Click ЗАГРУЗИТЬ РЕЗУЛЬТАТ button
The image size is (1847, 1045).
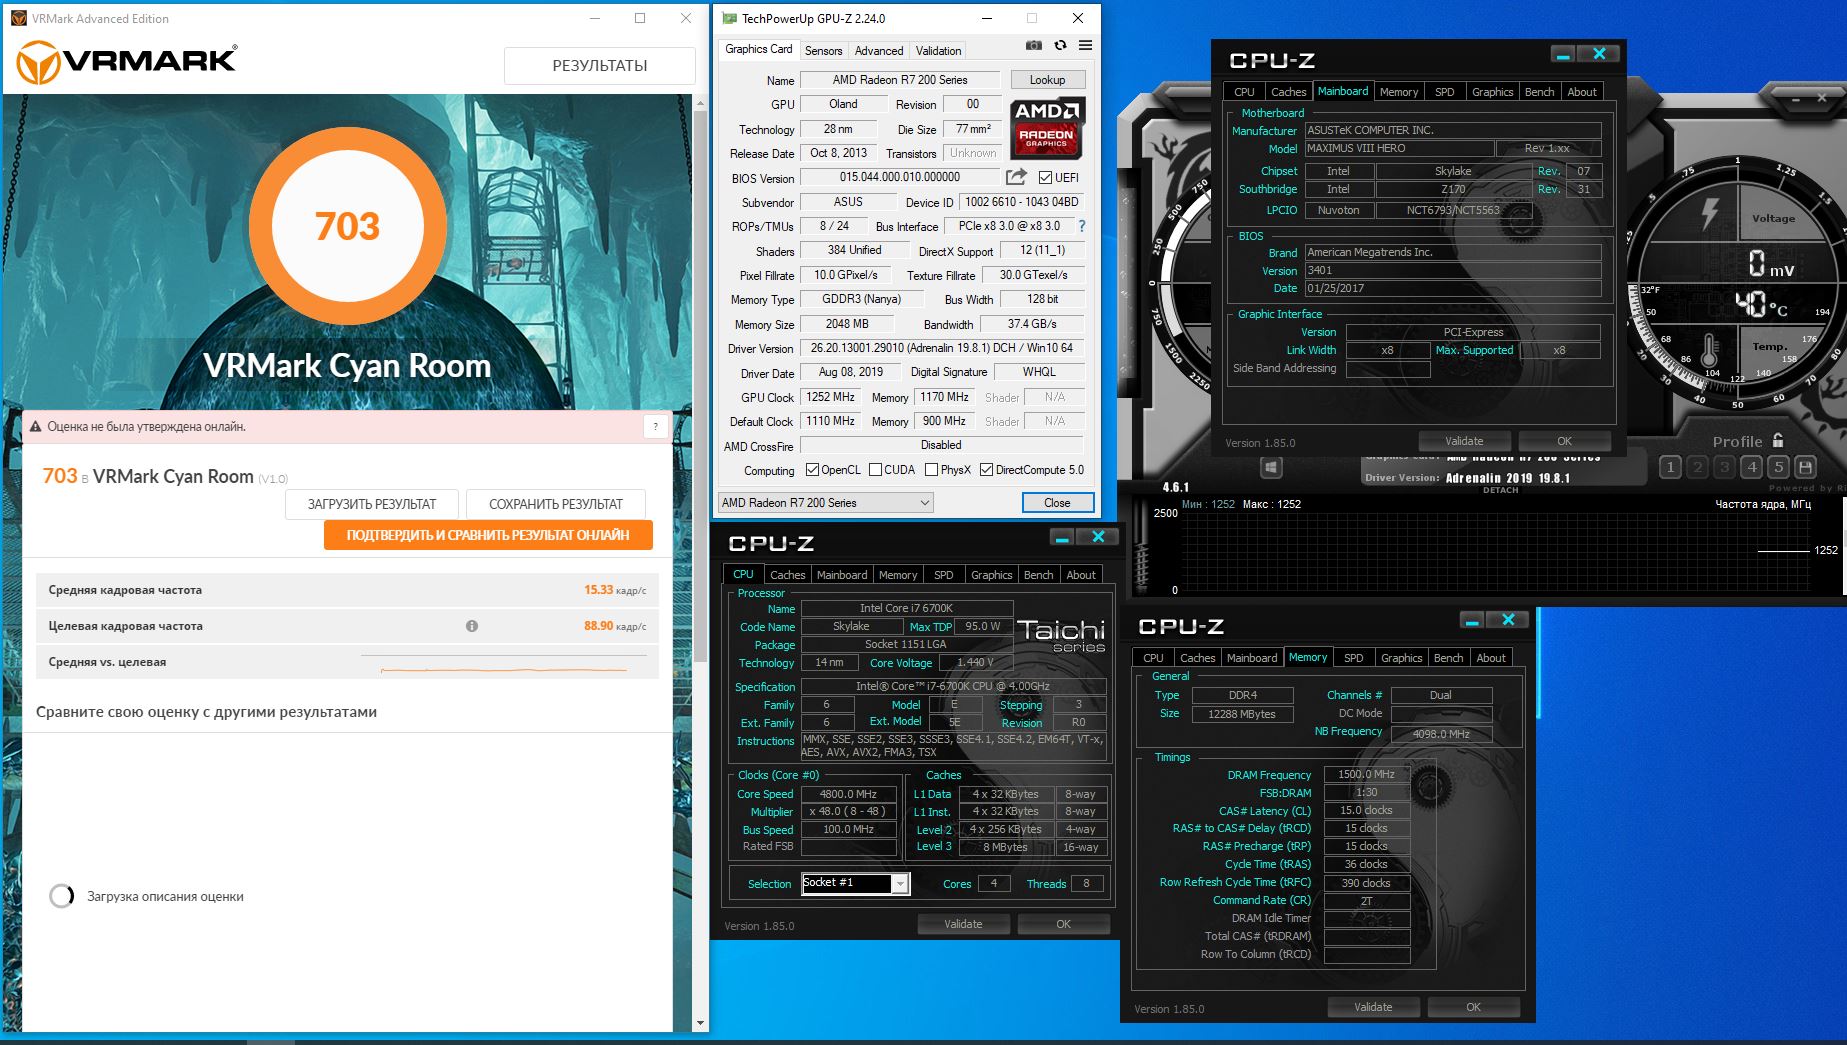[x=372, y=504]
